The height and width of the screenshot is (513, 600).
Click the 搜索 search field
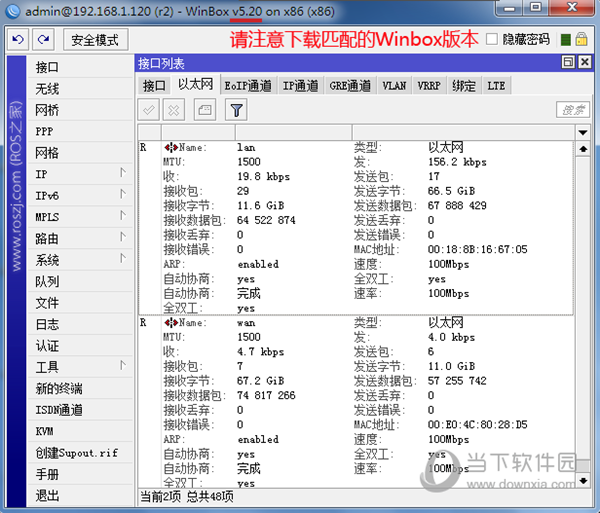point(573,110)
